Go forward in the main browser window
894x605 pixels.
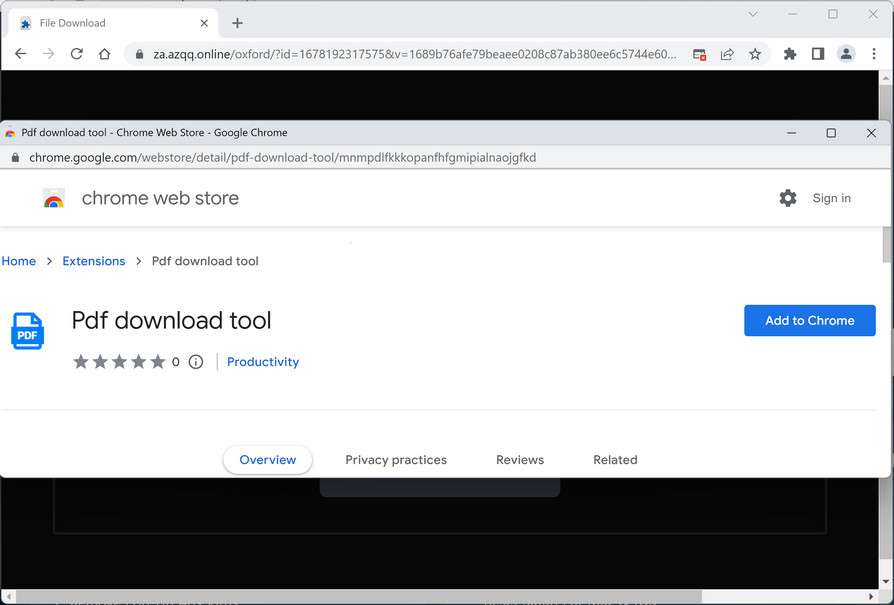[48, 54]
